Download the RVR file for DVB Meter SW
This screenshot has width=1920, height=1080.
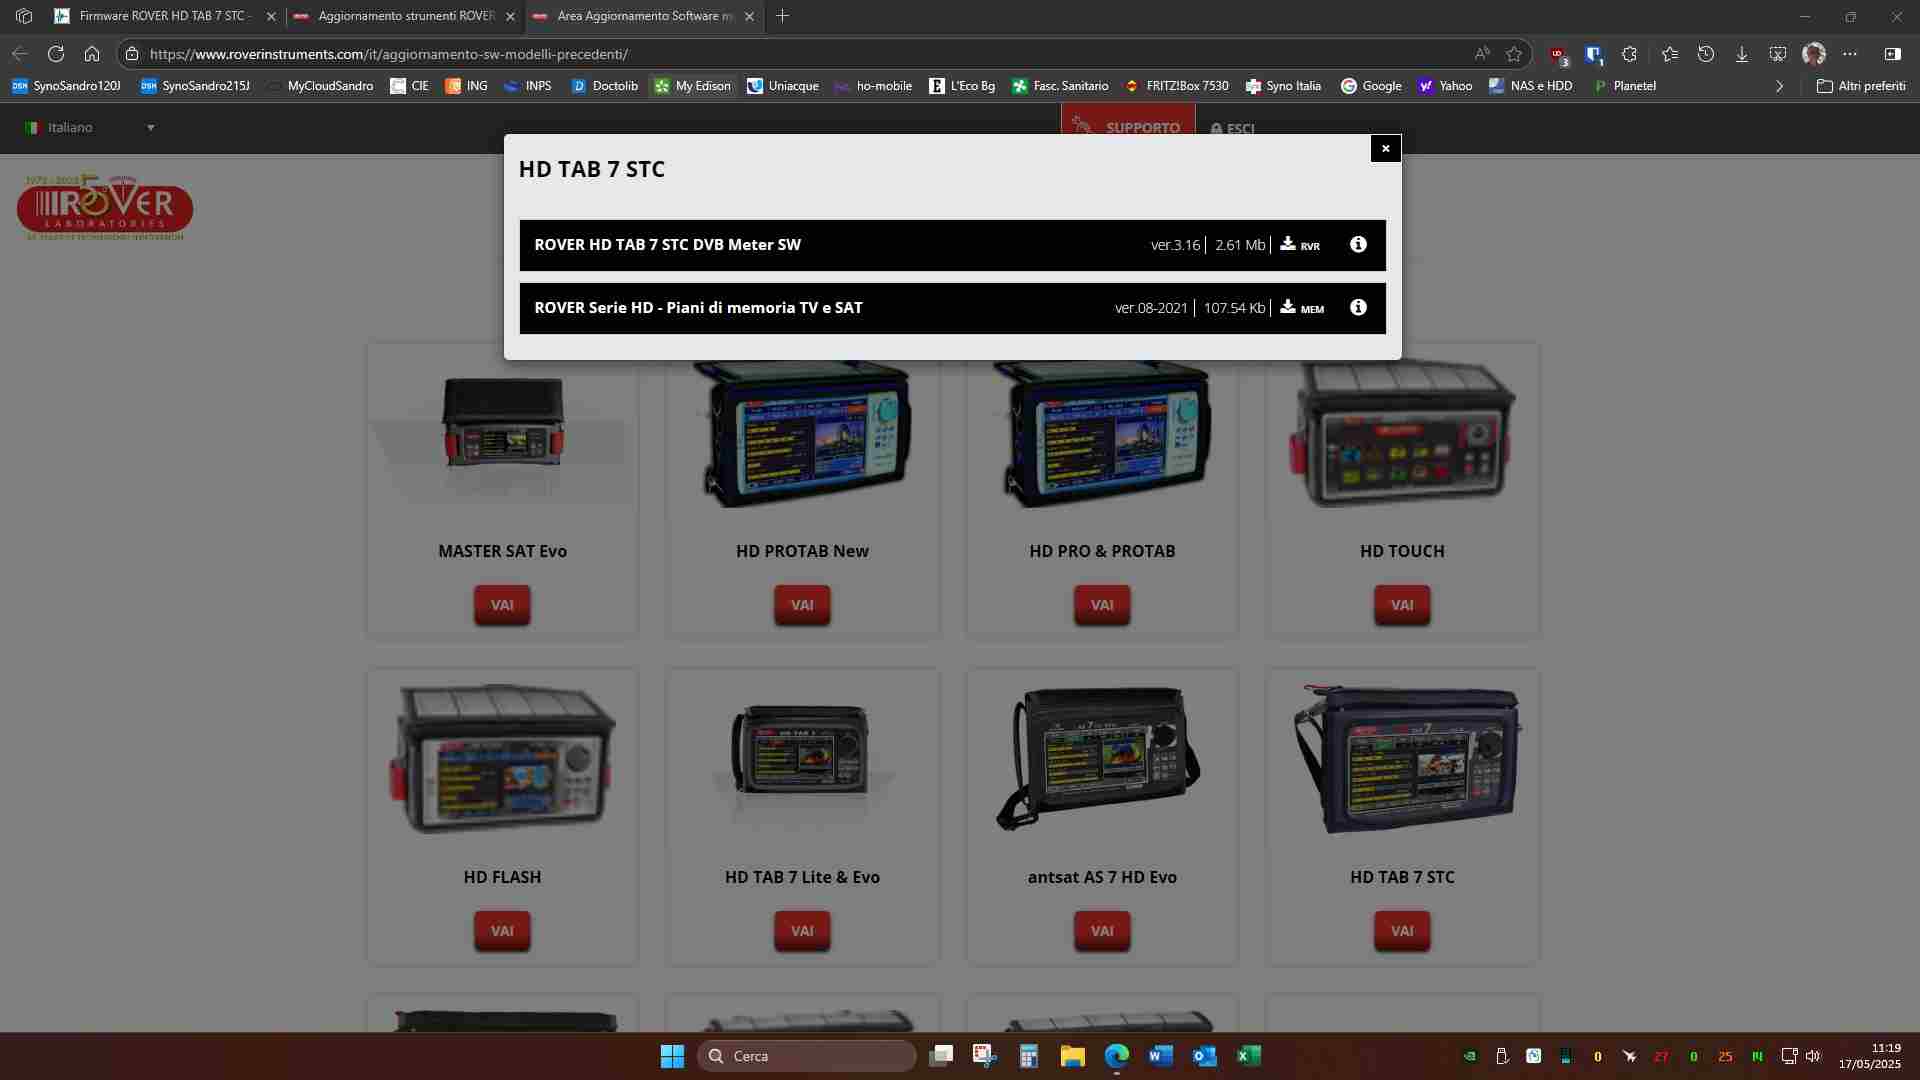point(1300,245)
